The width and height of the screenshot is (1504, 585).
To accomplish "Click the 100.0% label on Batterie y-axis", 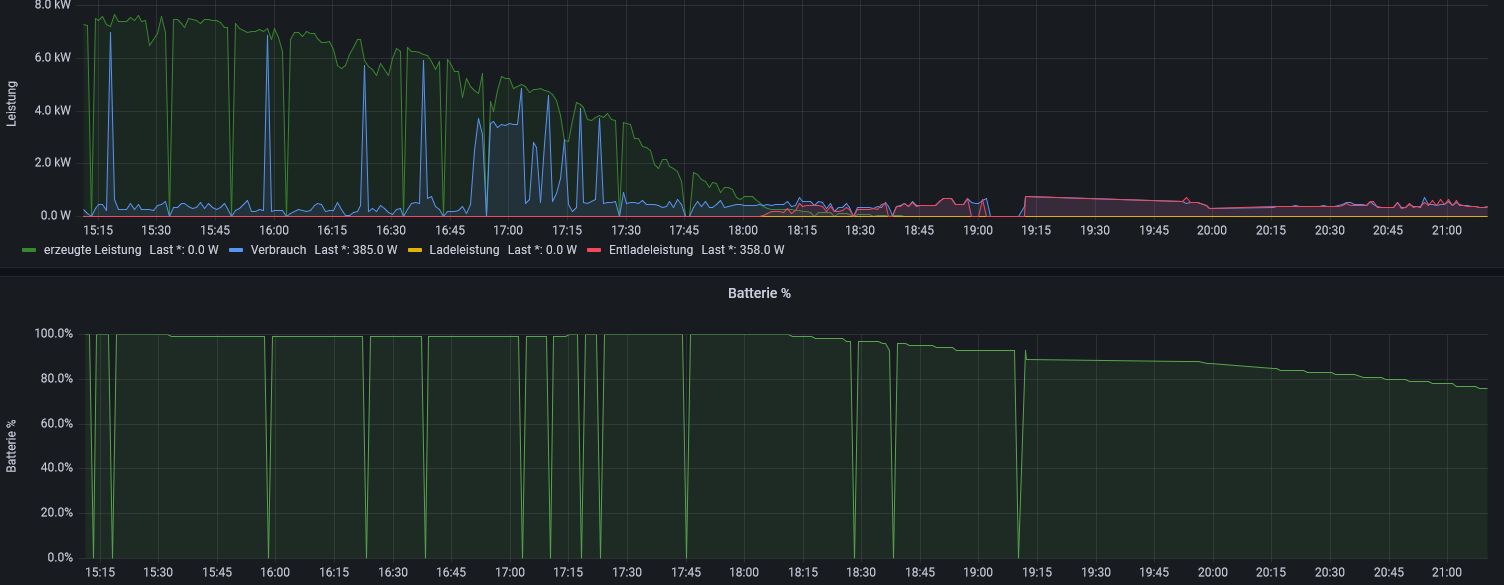I will [x=53, y=334].
